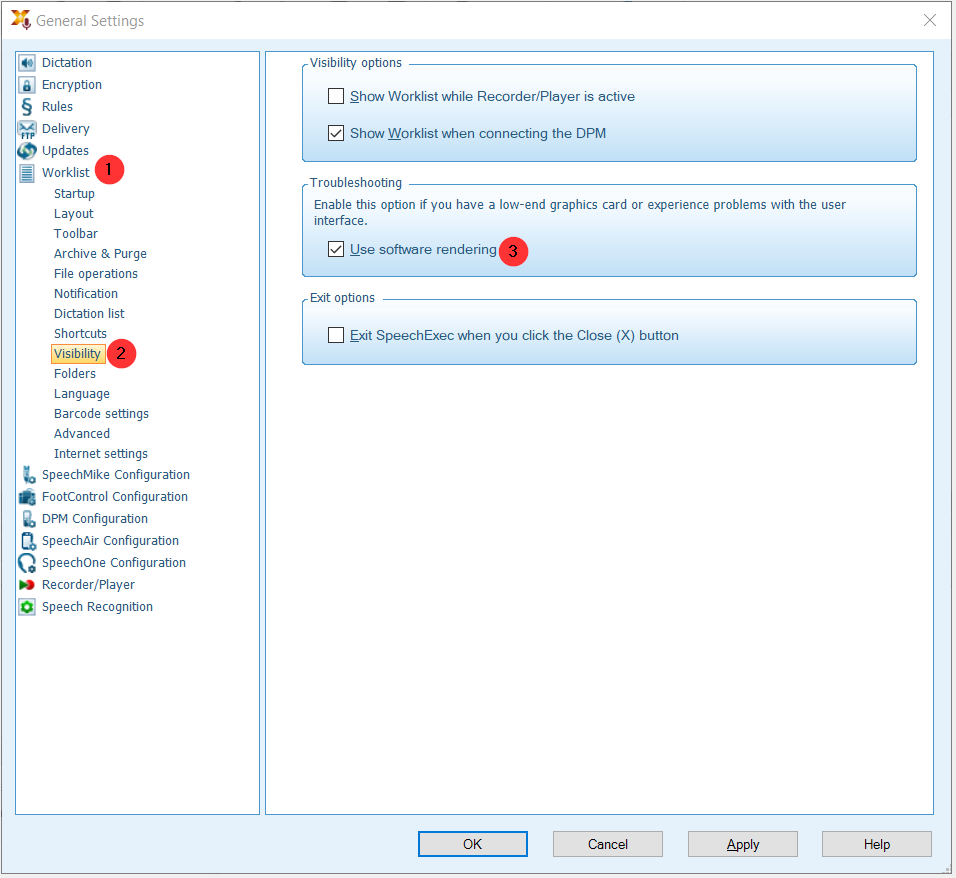Open the Shortcuts settings page
This screenshot has width=956, height=878.
80,334
